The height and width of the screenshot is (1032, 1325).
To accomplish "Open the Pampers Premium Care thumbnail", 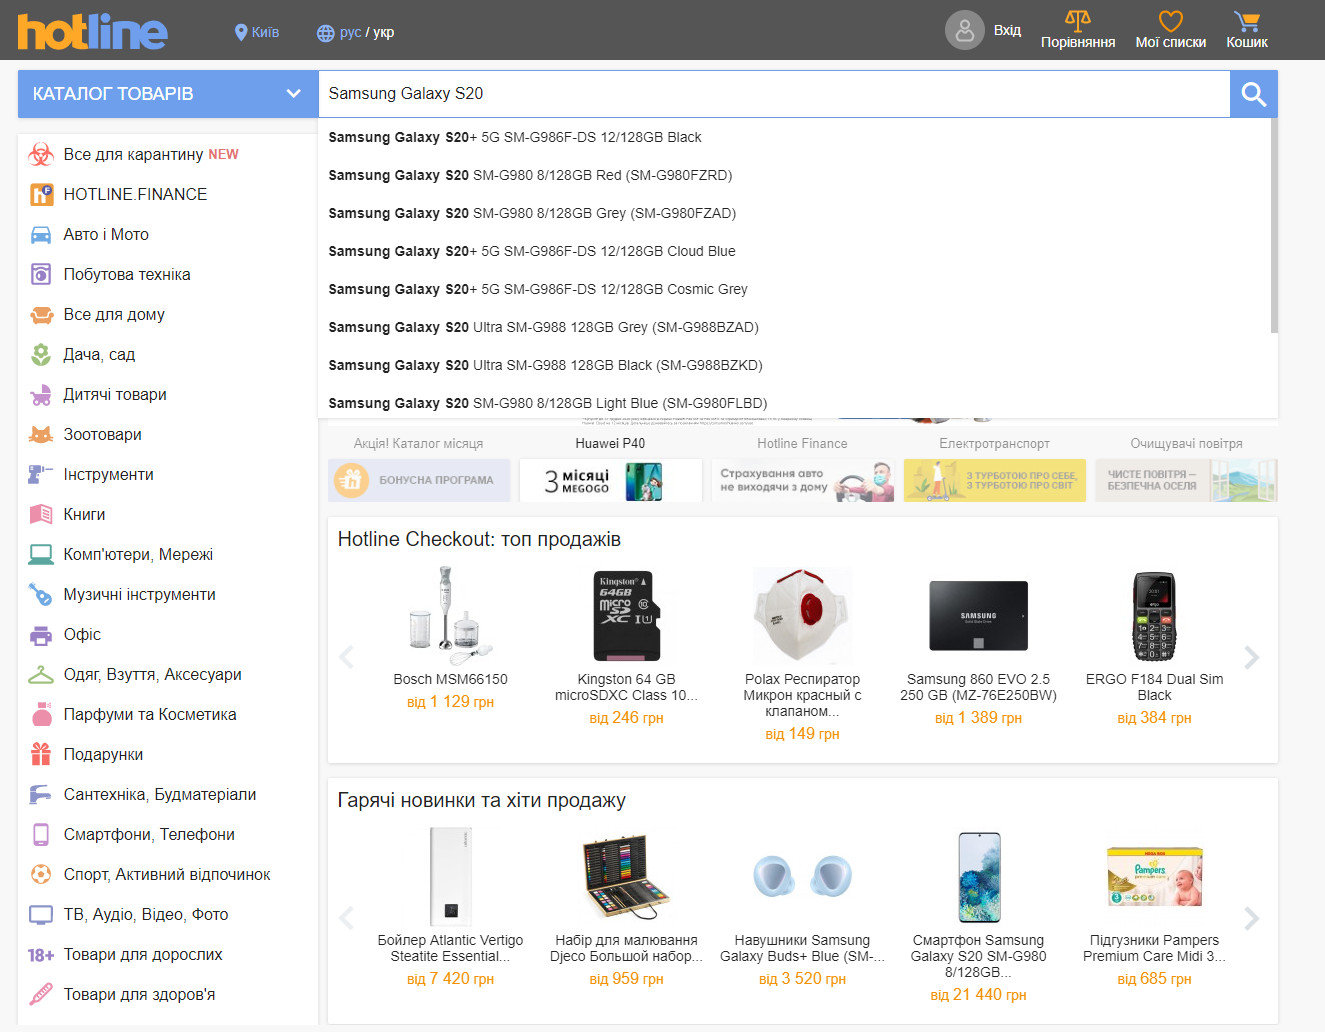I will tap(1154, 877).
